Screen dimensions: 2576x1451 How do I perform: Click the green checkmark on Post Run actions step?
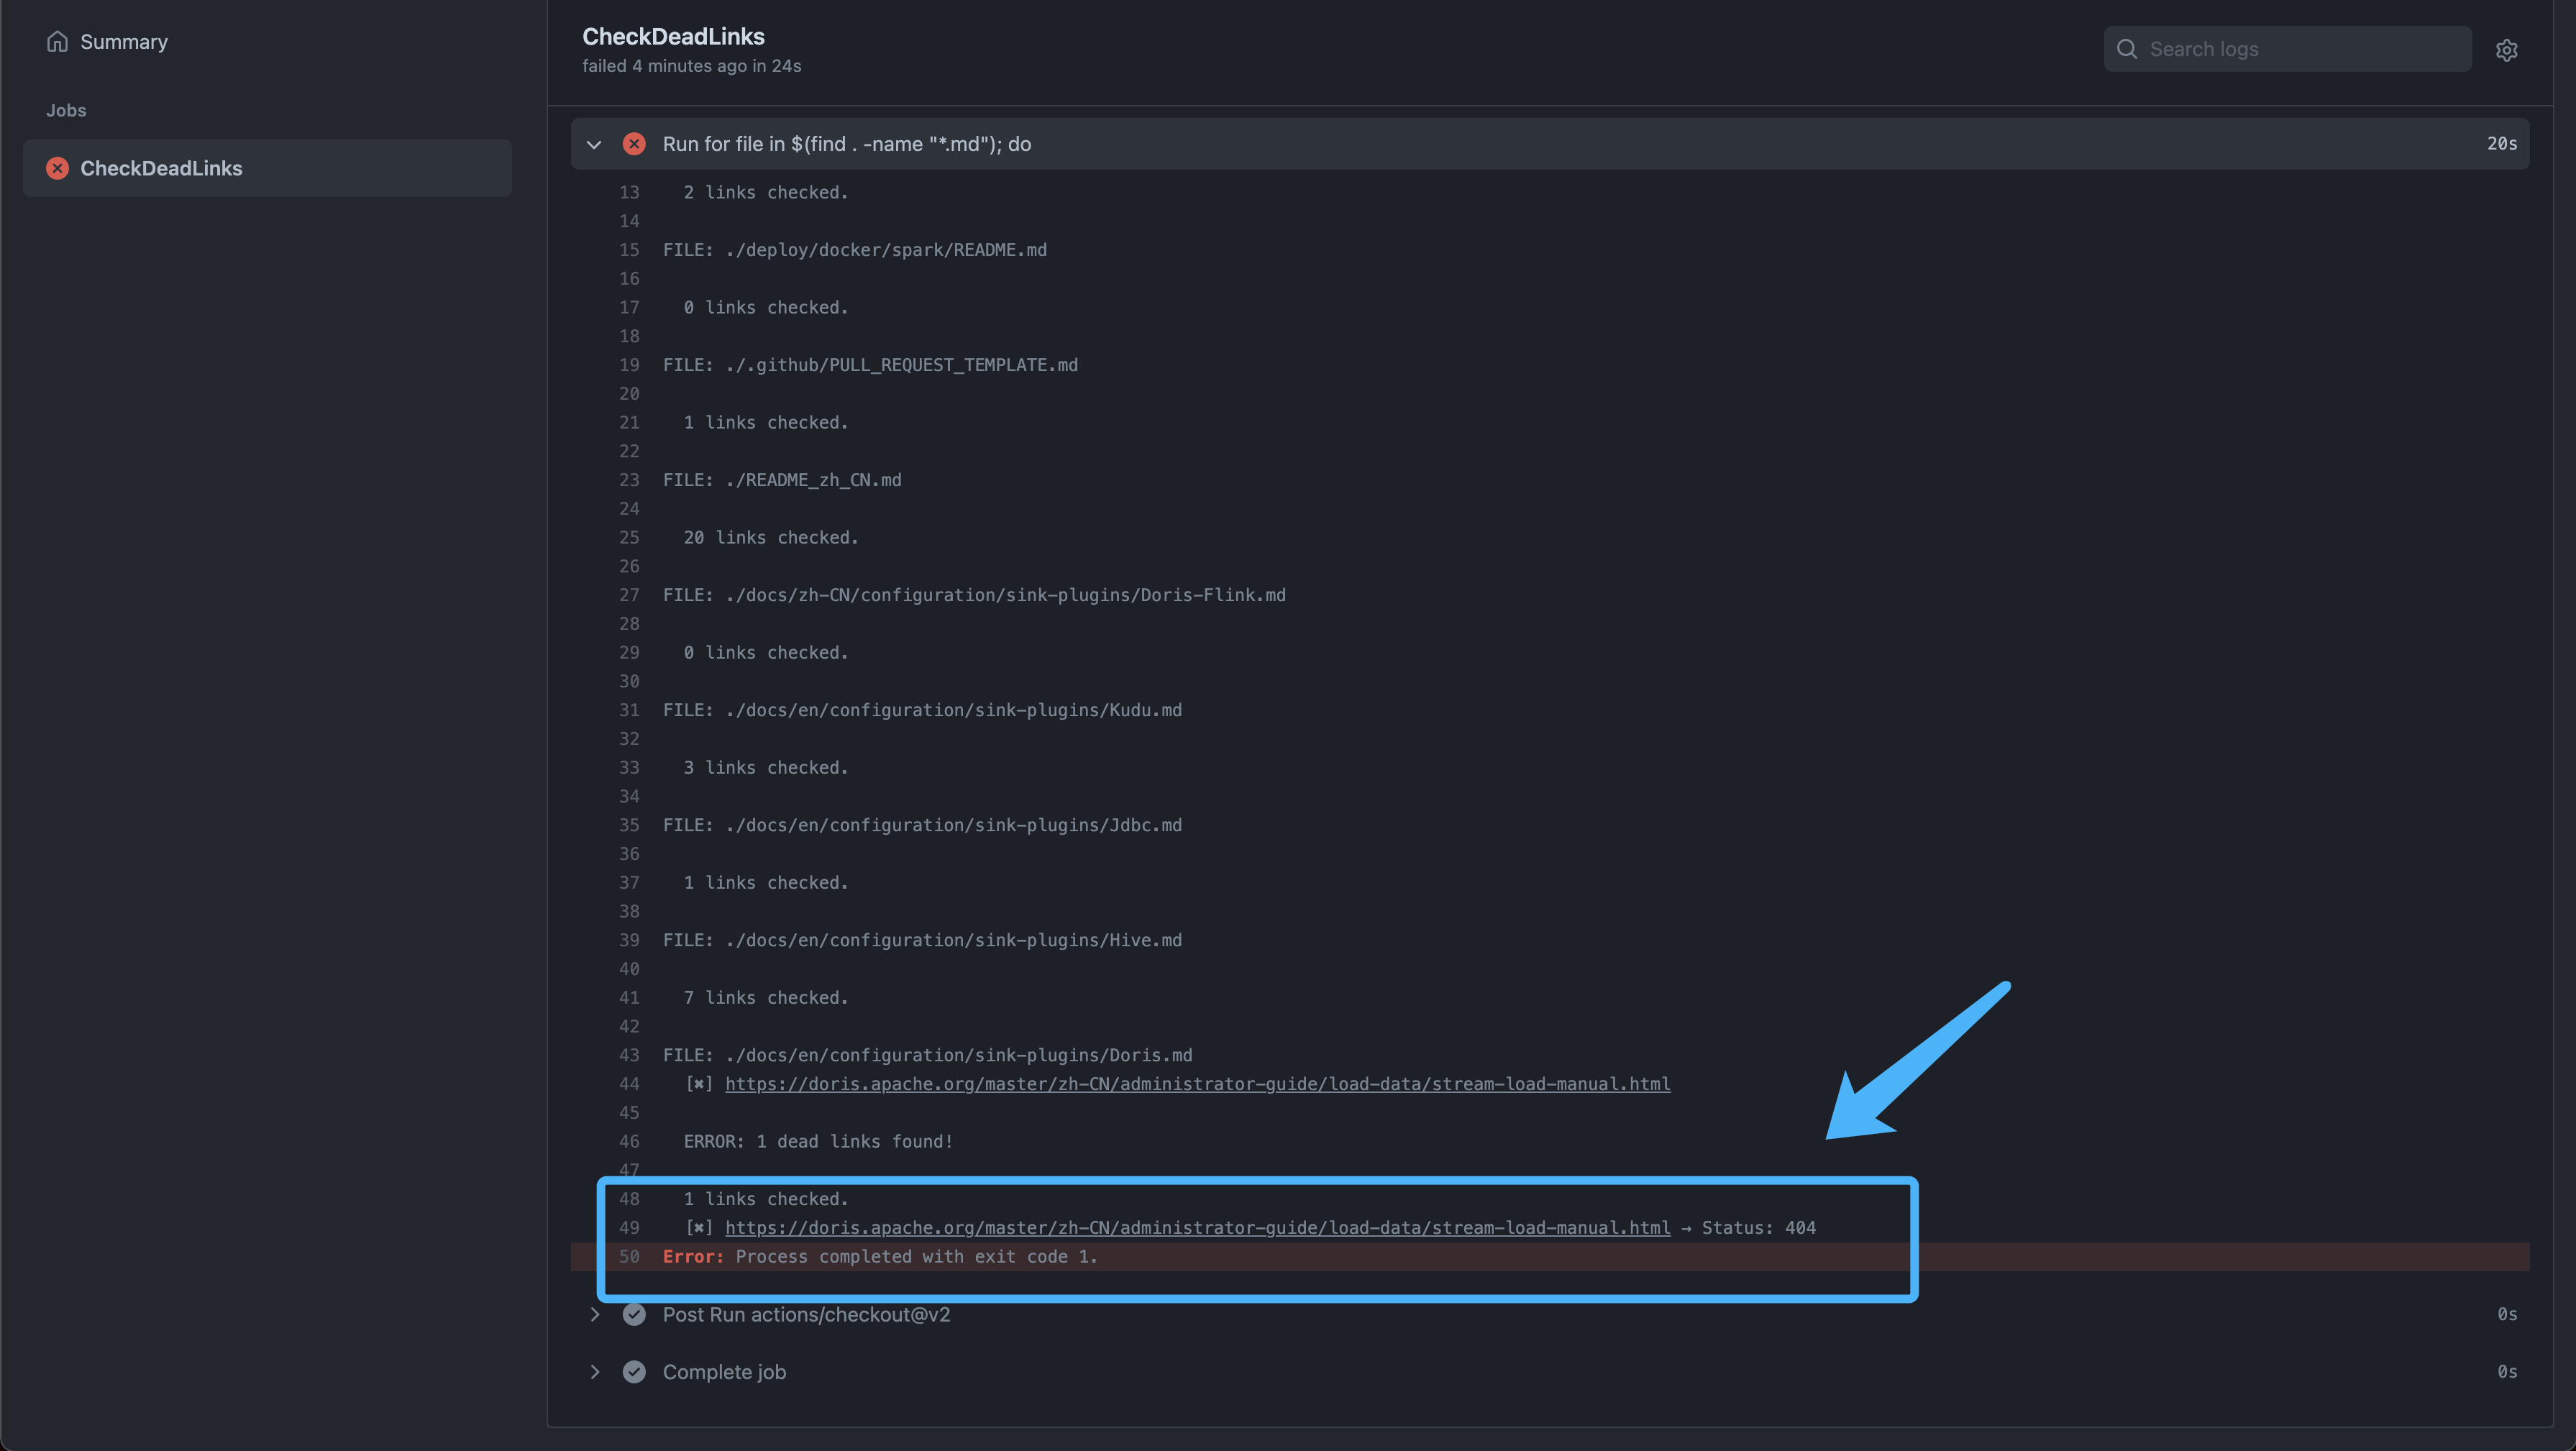634,1314
